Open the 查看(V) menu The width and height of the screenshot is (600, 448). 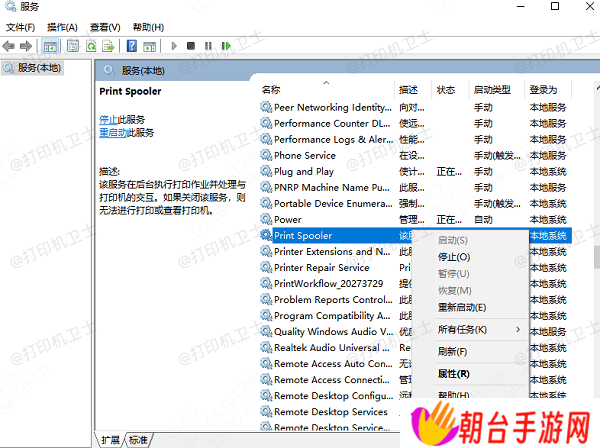(x=105, y=27)
